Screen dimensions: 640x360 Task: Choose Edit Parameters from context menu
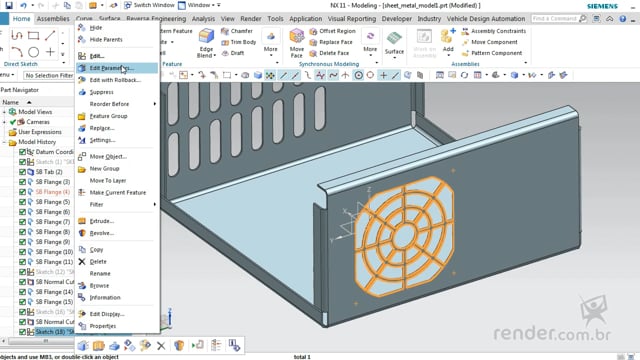pyautogui.click(x=117, y=68)
